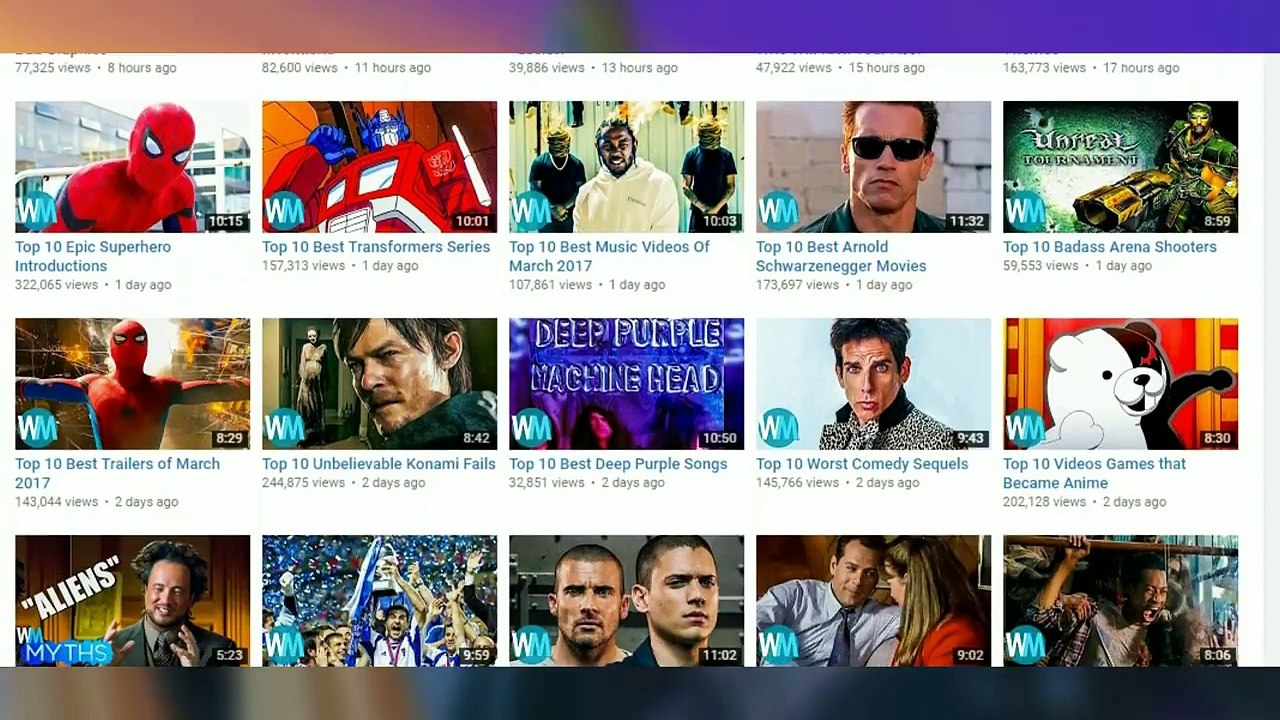Open the 8:06 screaming crowd video thumbnail
Image resolution: width=1280 pixels, height=720 pixels.
pos(1120,600)
